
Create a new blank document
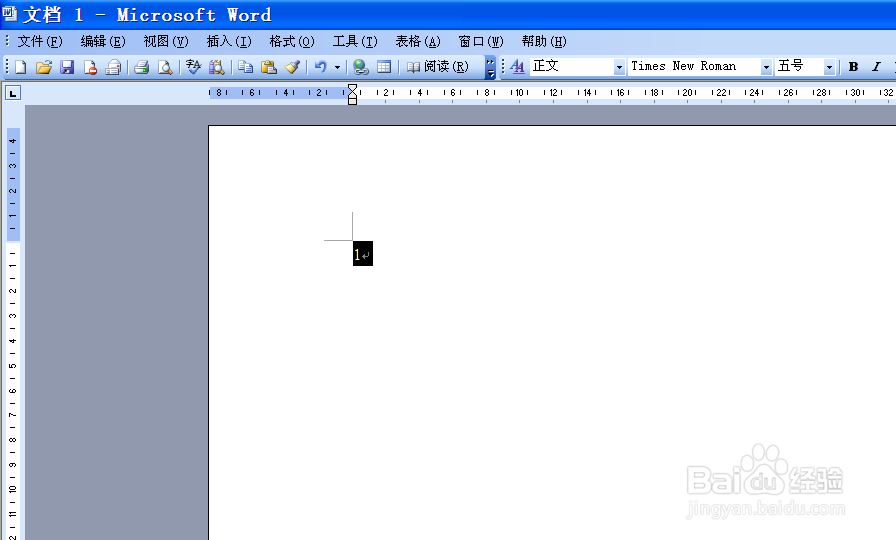point(21,67)
